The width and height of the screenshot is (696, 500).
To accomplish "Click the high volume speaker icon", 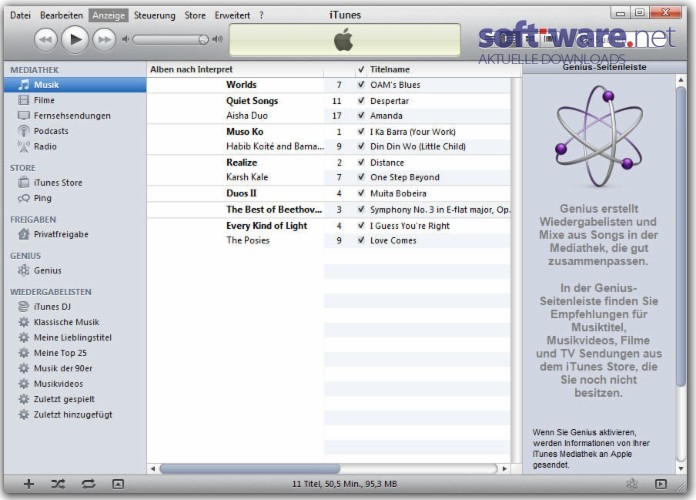I will tap(218, 39).
